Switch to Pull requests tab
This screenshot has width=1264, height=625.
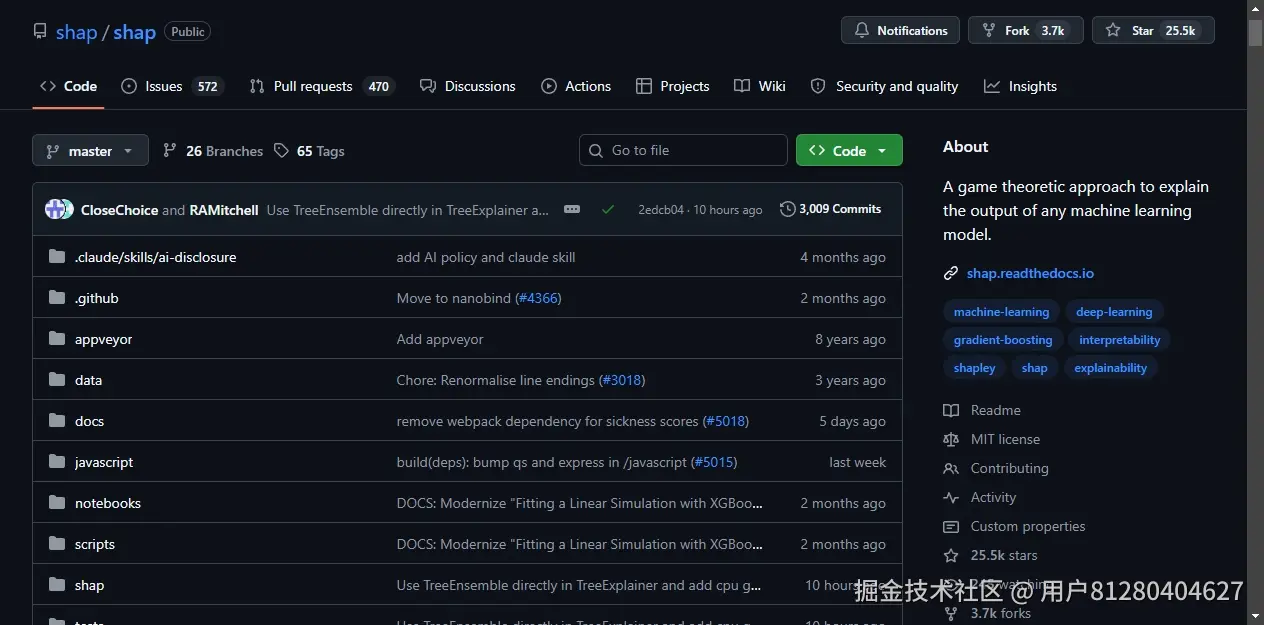[322, 86]
